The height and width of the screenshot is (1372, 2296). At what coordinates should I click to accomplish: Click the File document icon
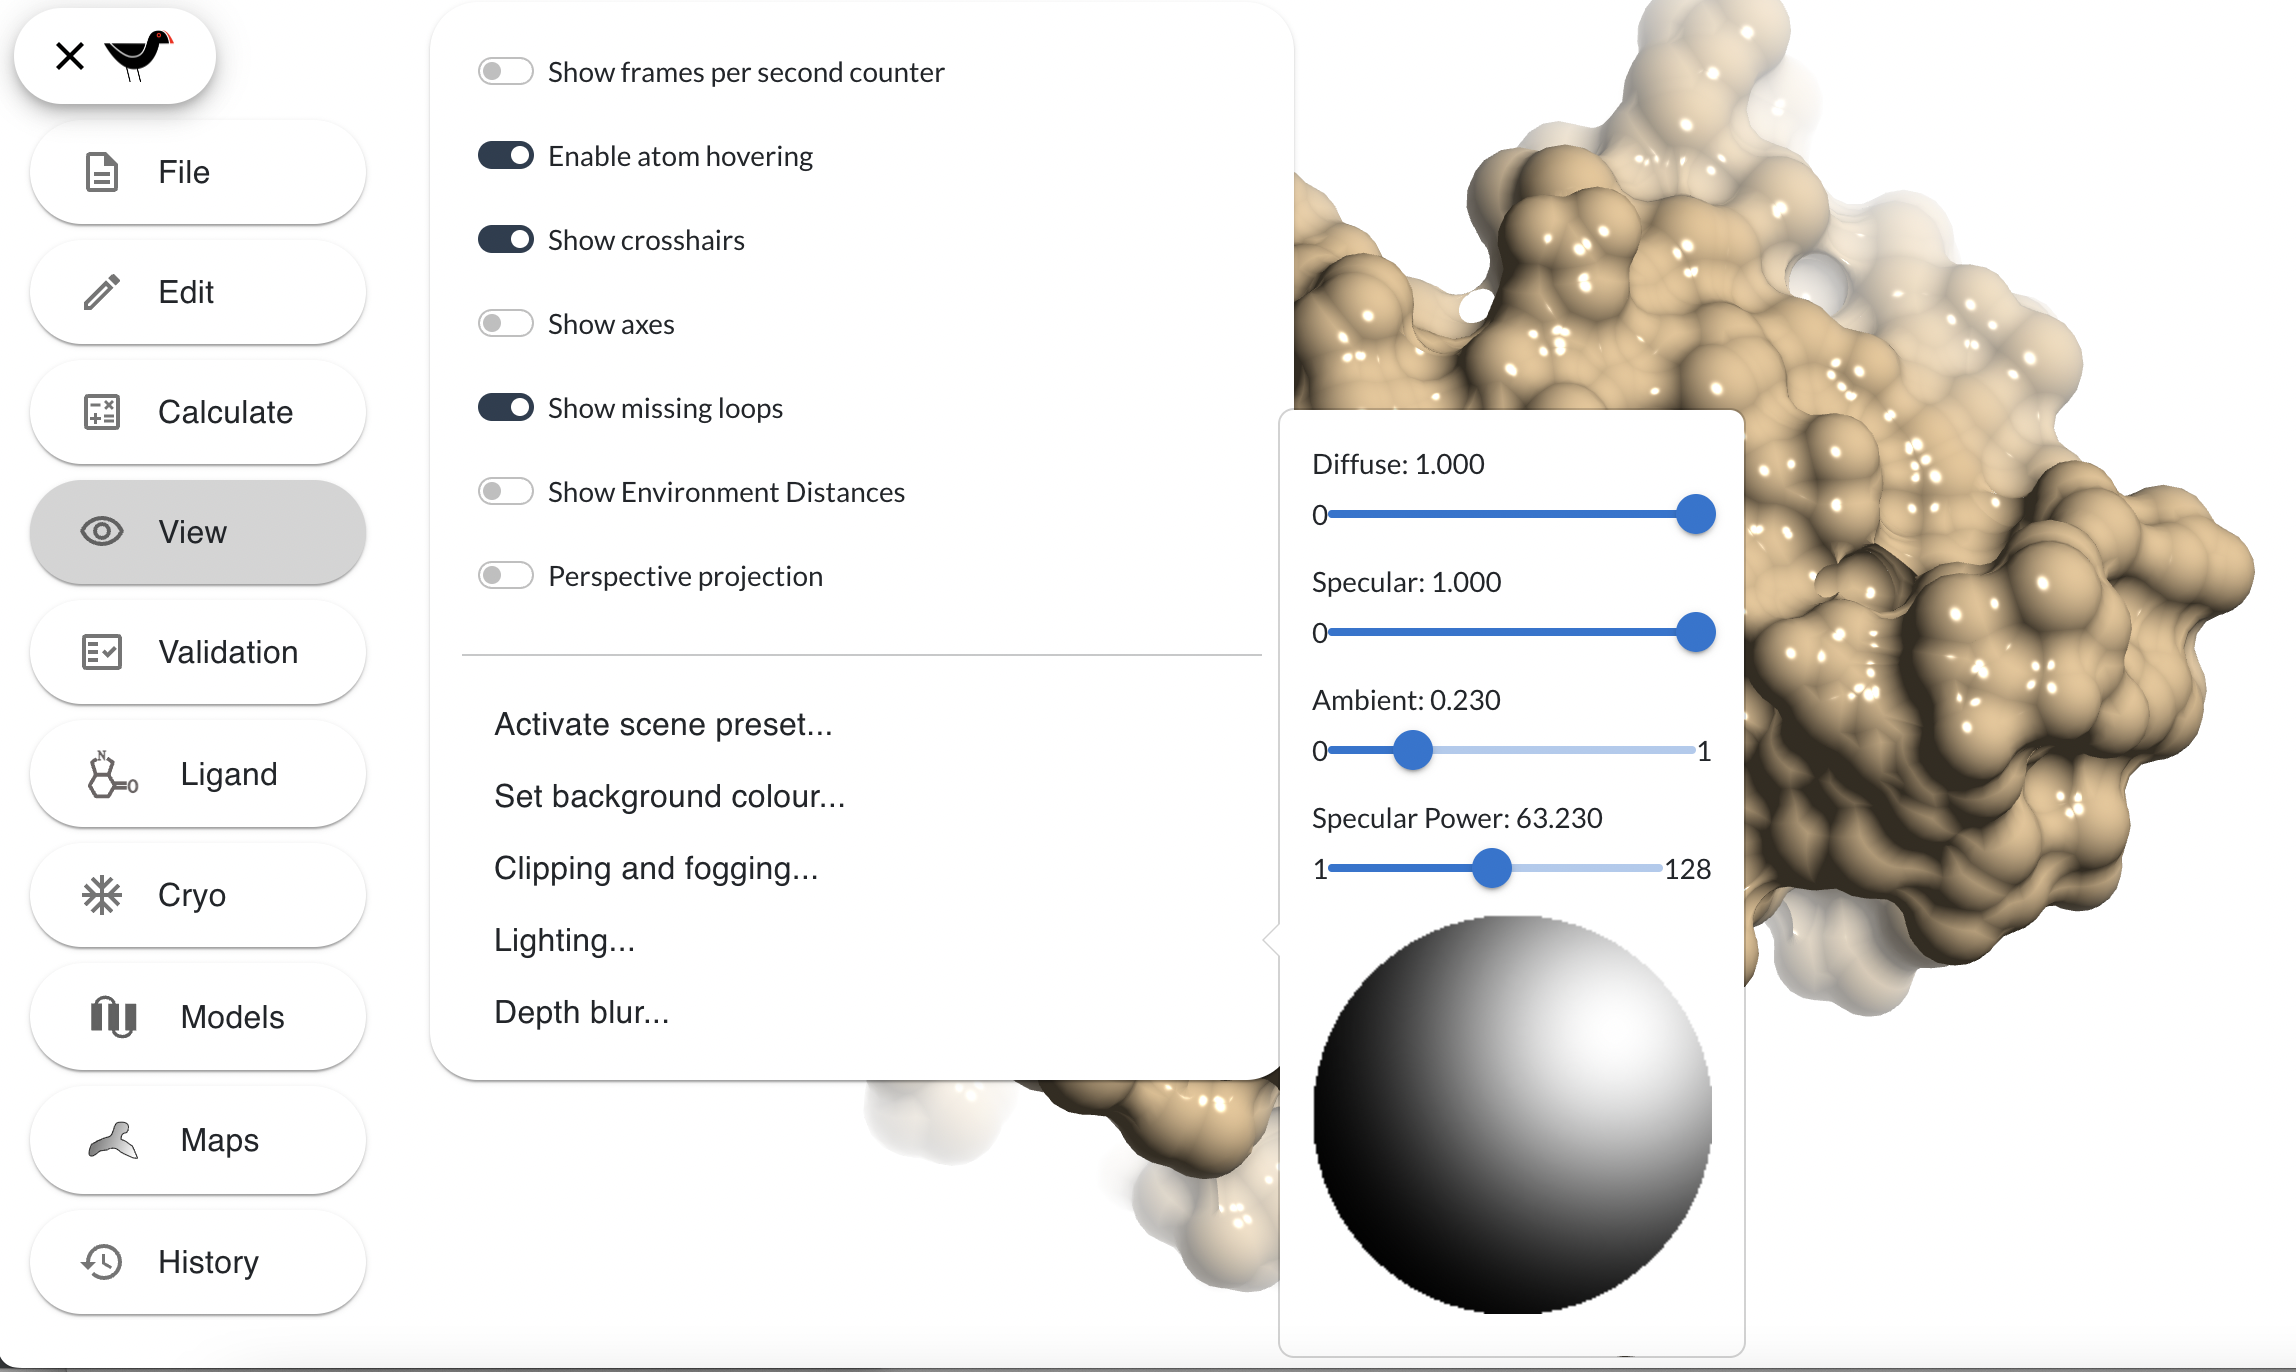point(101,172)
